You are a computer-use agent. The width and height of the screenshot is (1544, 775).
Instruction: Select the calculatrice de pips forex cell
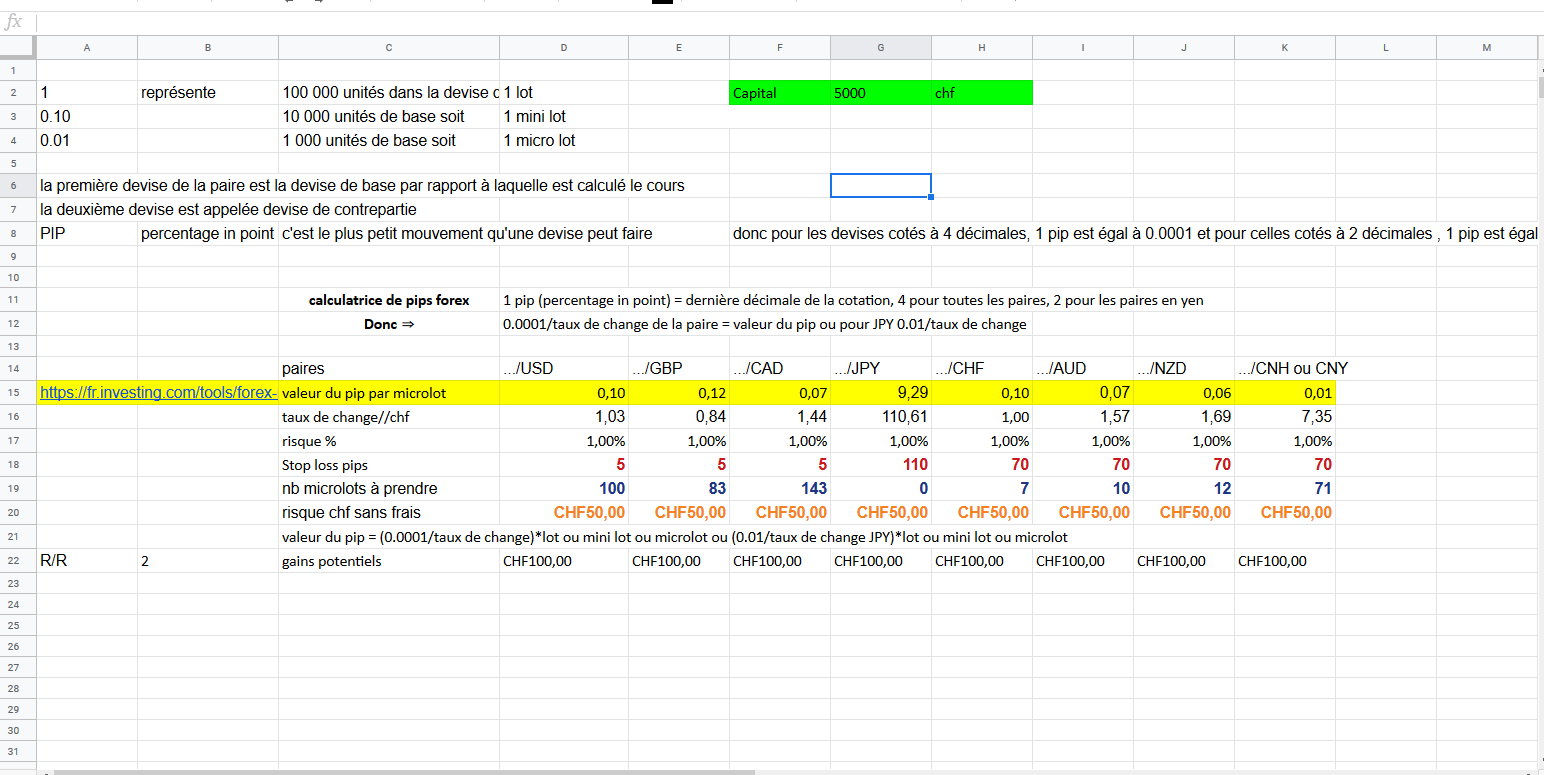point(389,300)
